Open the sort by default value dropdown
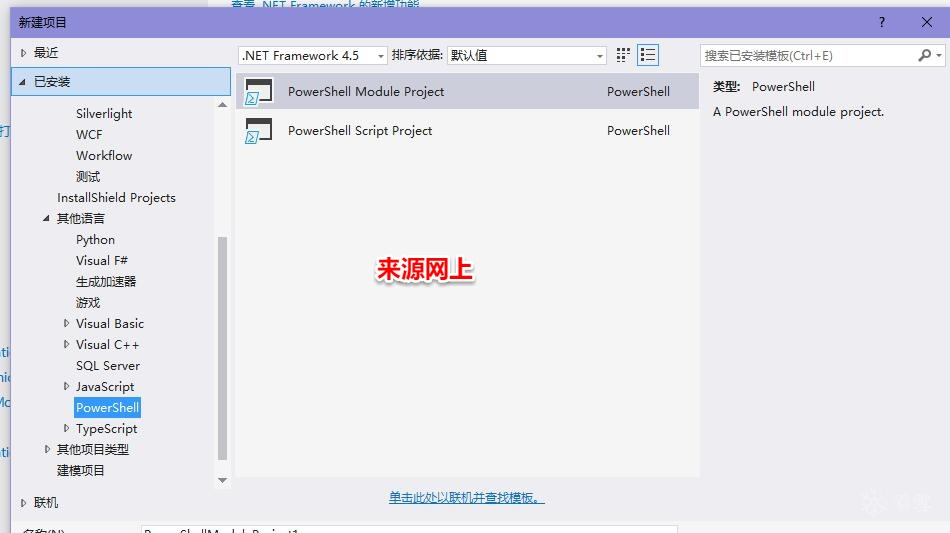Screen dimensions: 950x533 (526, 55)
